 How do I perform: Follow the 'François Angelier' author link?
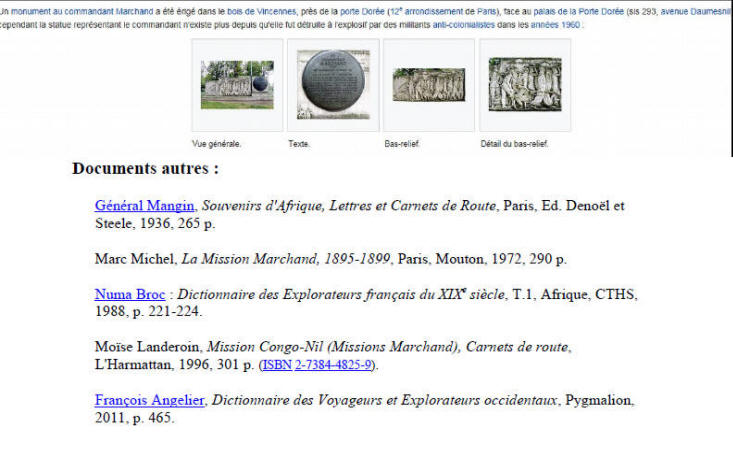coord(149,400)
